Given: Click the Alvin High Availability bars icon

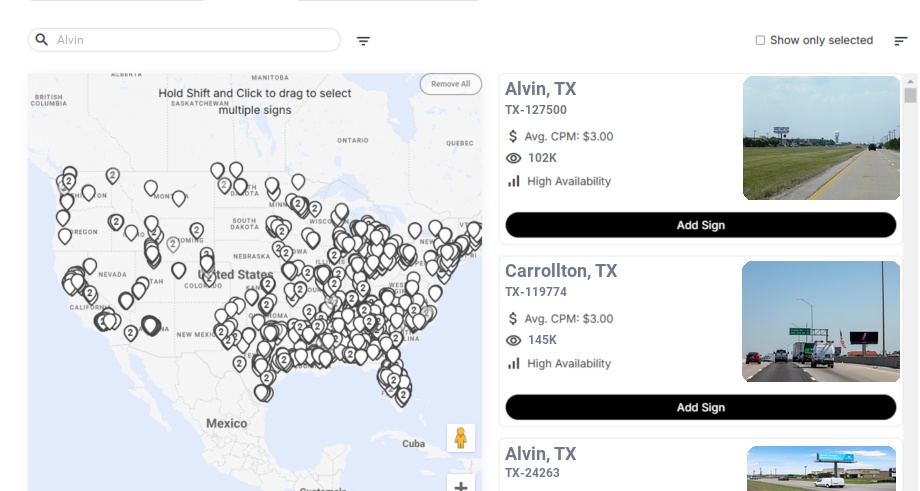Looking at the screenshot, I should point(514,181).
